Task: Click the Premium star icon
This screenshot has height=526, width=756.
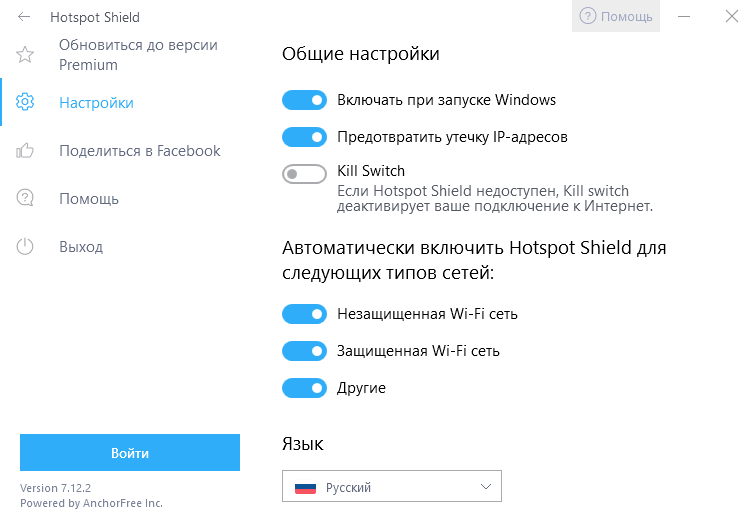Action: pos(26,55)
